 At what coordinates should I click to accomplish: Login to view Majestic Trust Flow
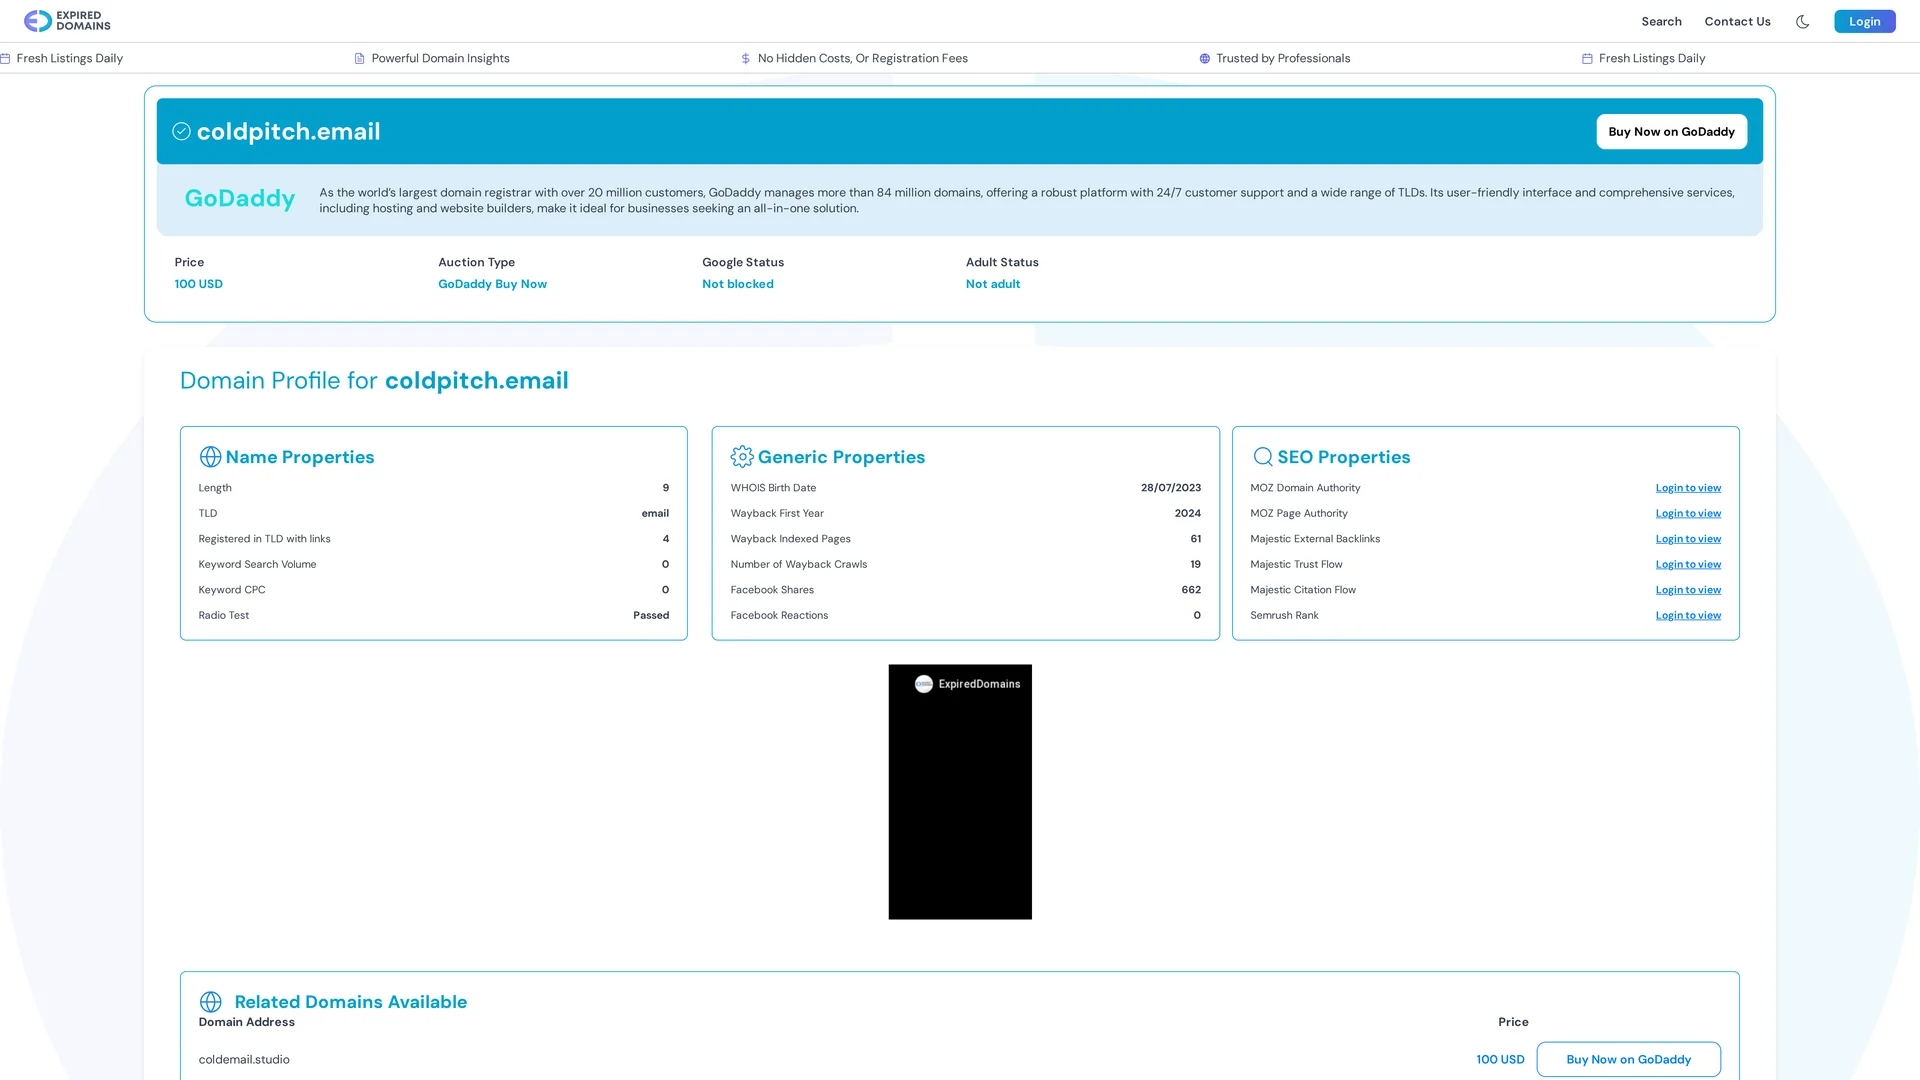click(1688, 564)
